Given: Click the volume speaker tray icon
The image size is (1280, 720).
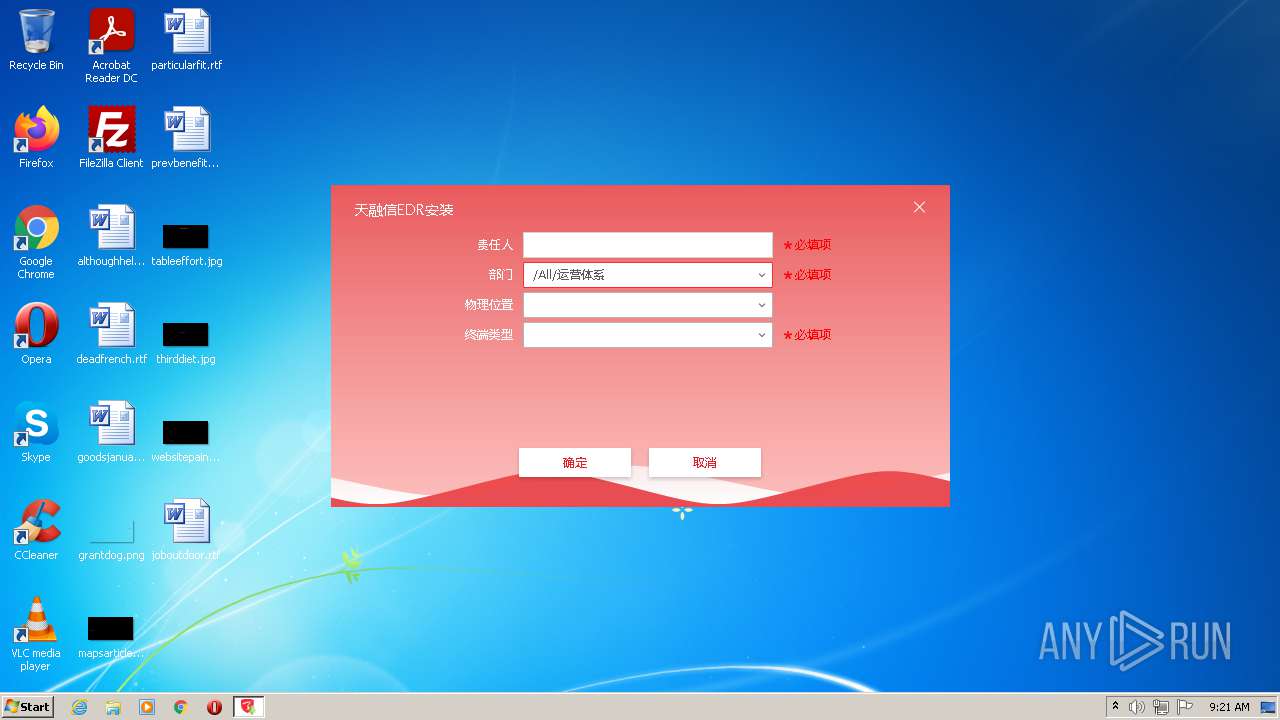Looking at the screenshot, I should tap(1137, 707).
